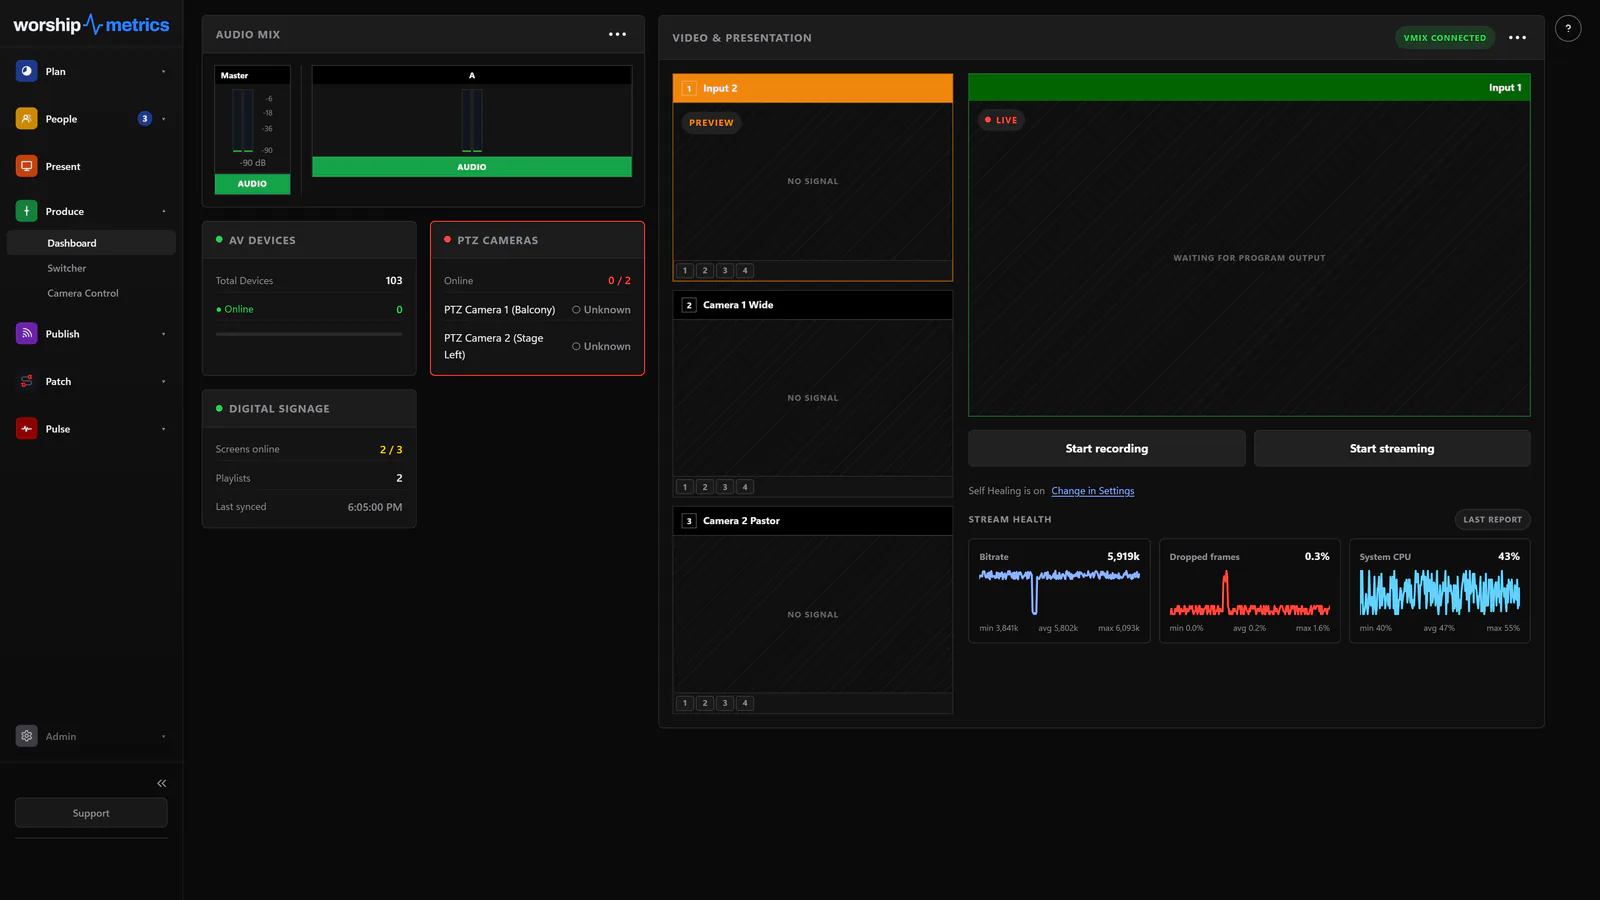
Task: Toggle the channel A AUDIO button
Action: click(x=472, y=167)
